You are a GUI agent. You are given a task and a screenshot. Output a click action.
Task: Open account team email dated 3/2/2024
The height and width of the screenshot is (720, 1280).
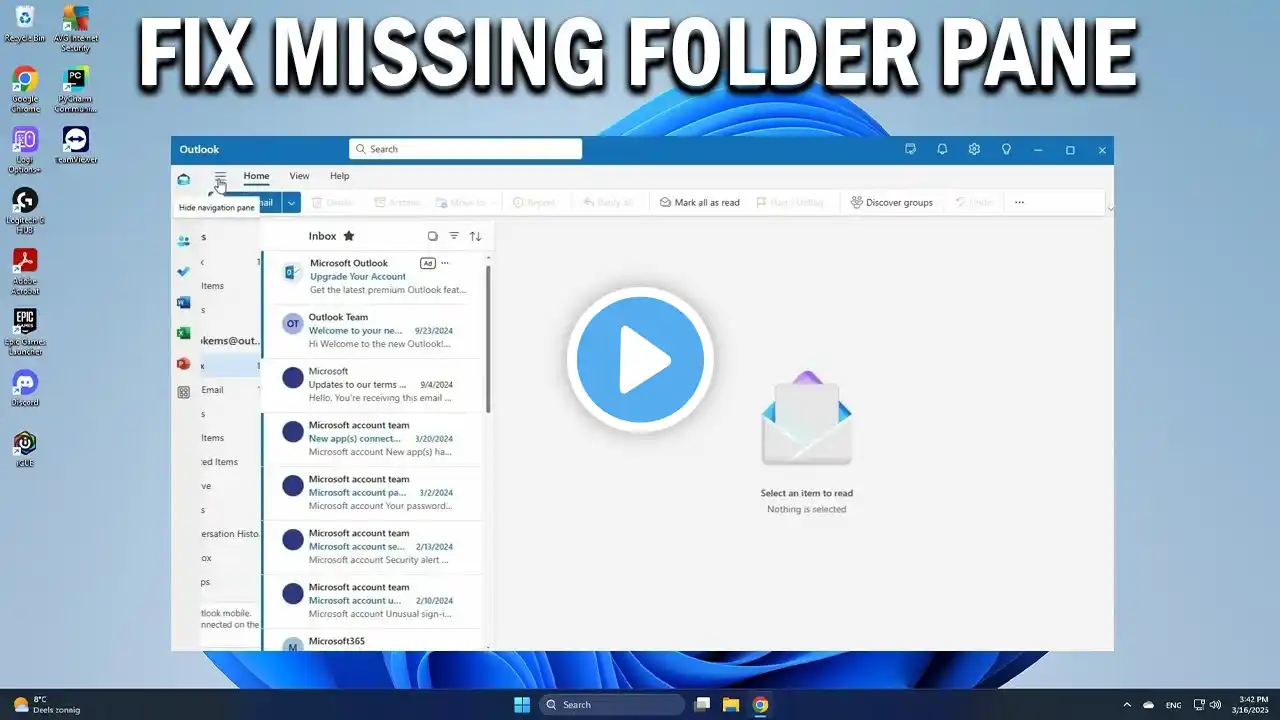[x=372, y=493]
